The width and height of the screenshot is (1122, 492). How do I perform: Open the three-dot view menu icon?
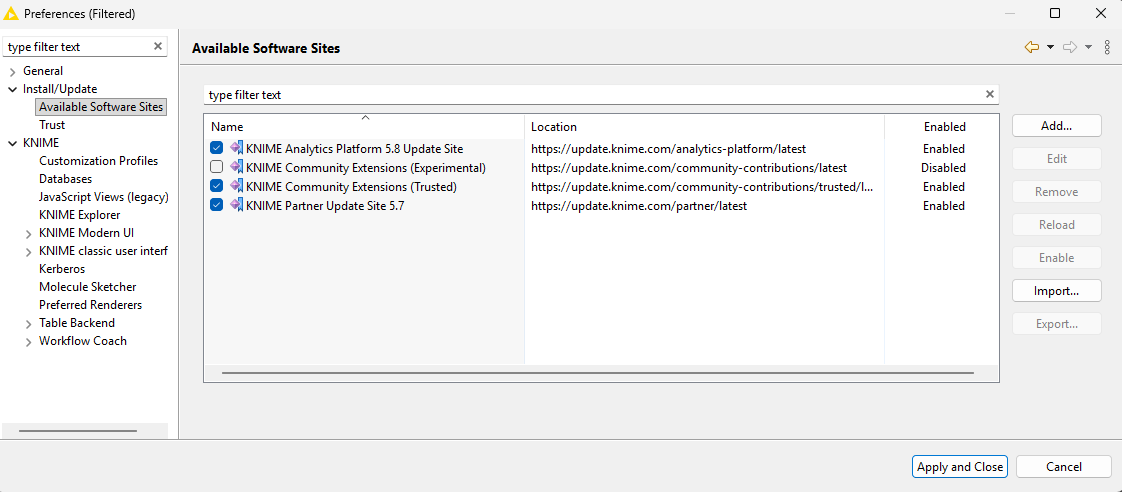click(1107, 47)
